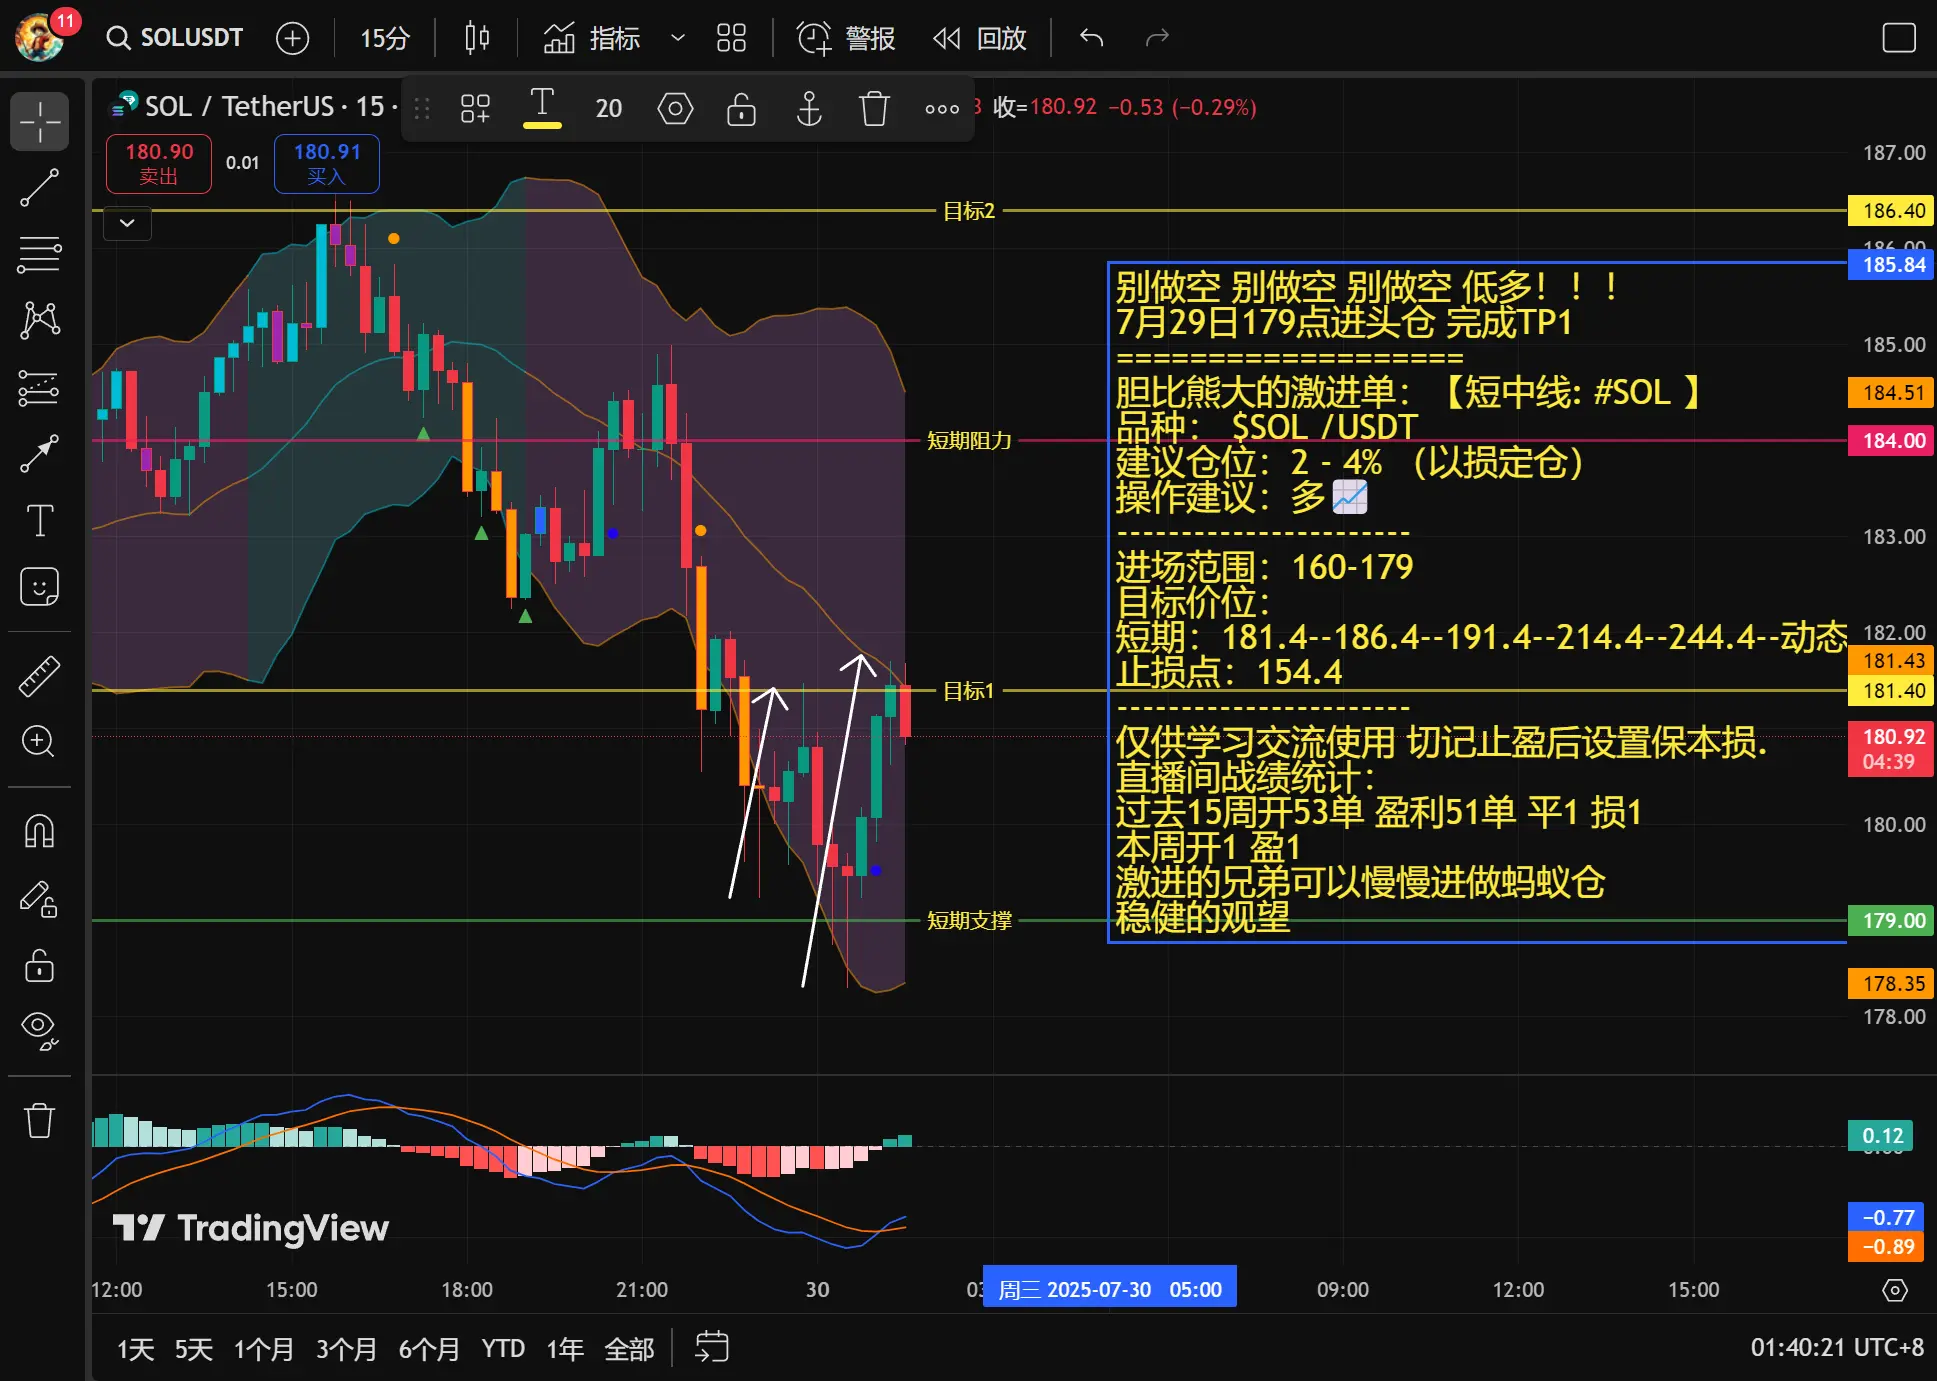Image resolution: width=1937 pixels, height=1381 pixels.
Task: Collapse the indicator legend chevron
Action: pos(127,223)
